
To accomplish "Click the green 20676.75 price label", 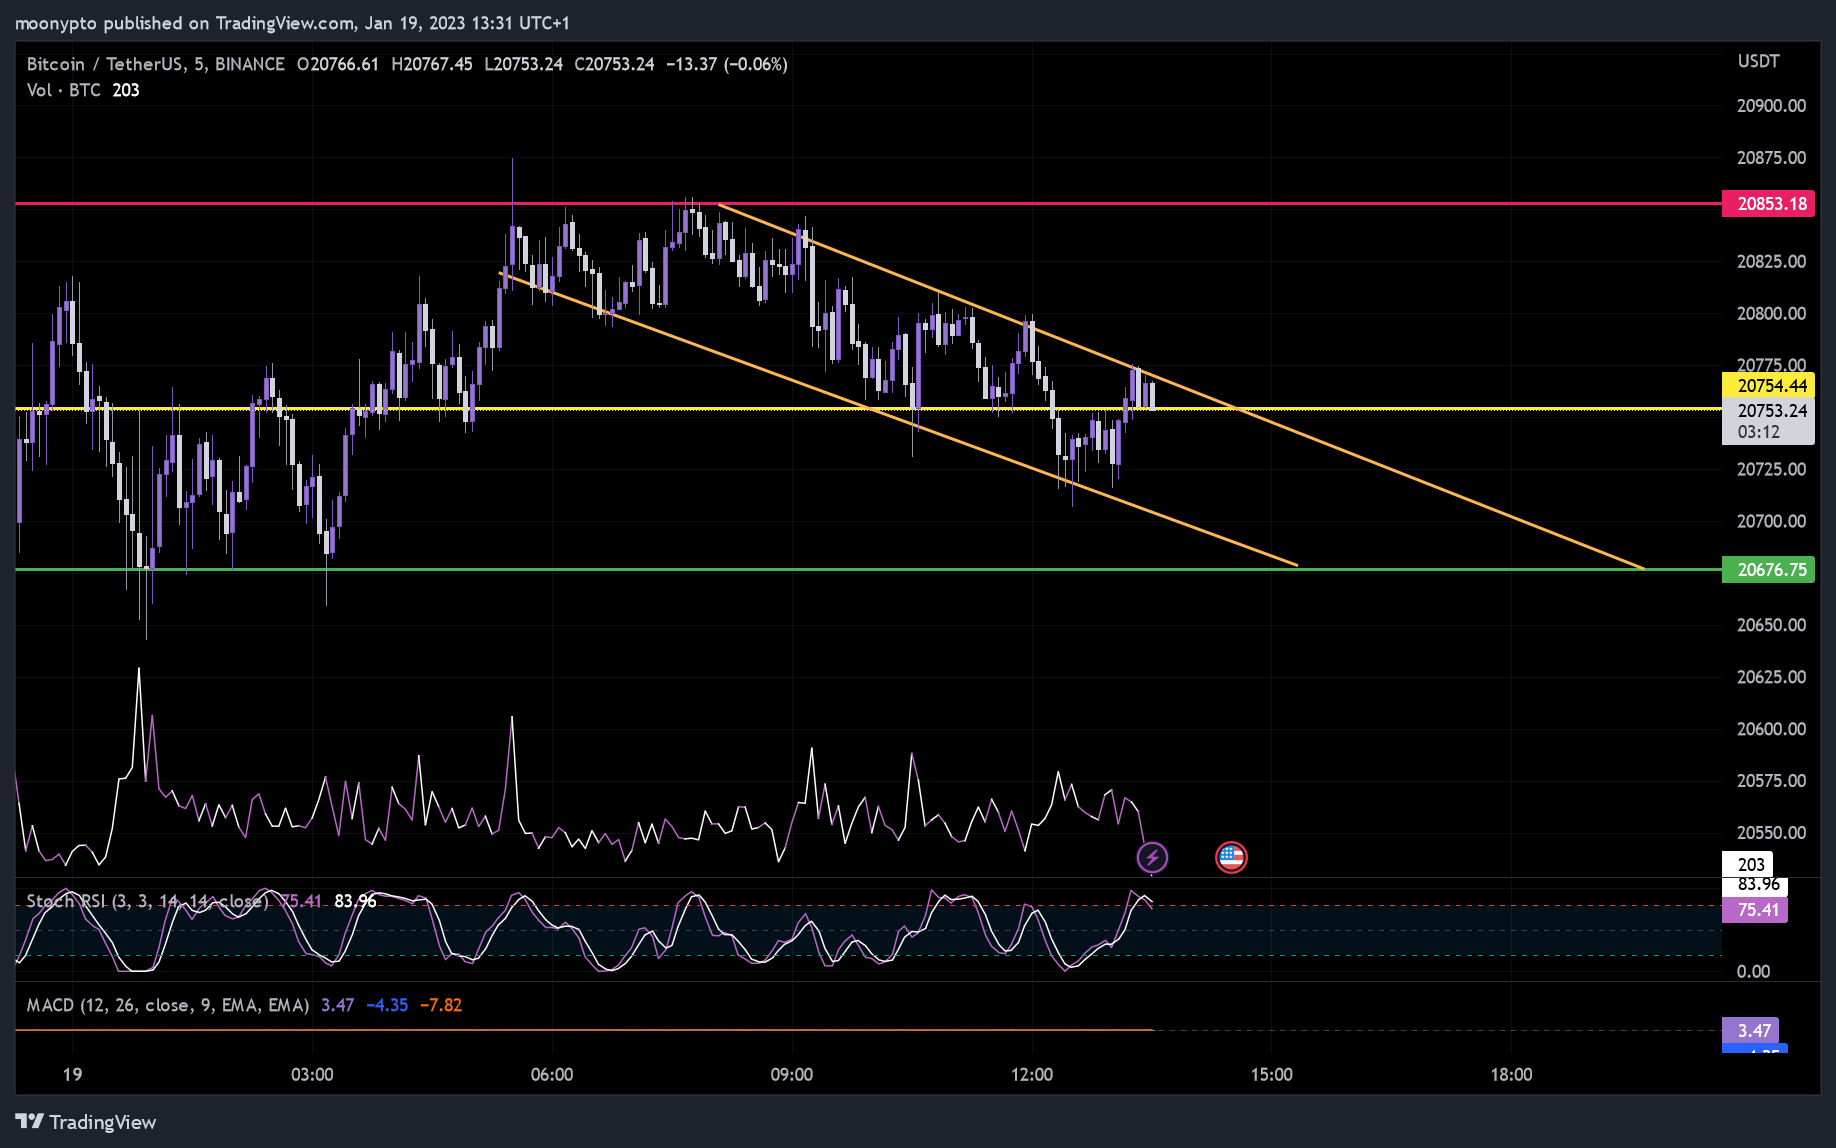I will click(x=1768, y=570).
